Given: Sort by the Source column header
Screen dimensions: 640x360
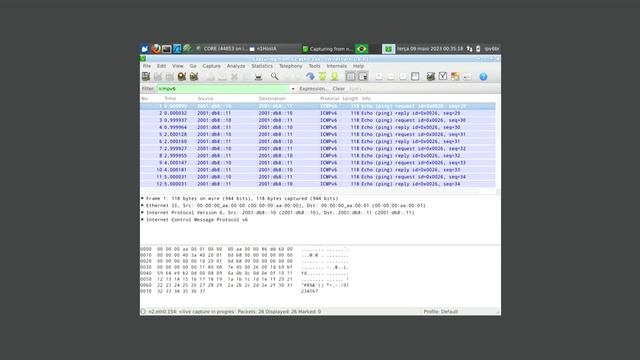Looking at the screenshot, I should [205, 98].
